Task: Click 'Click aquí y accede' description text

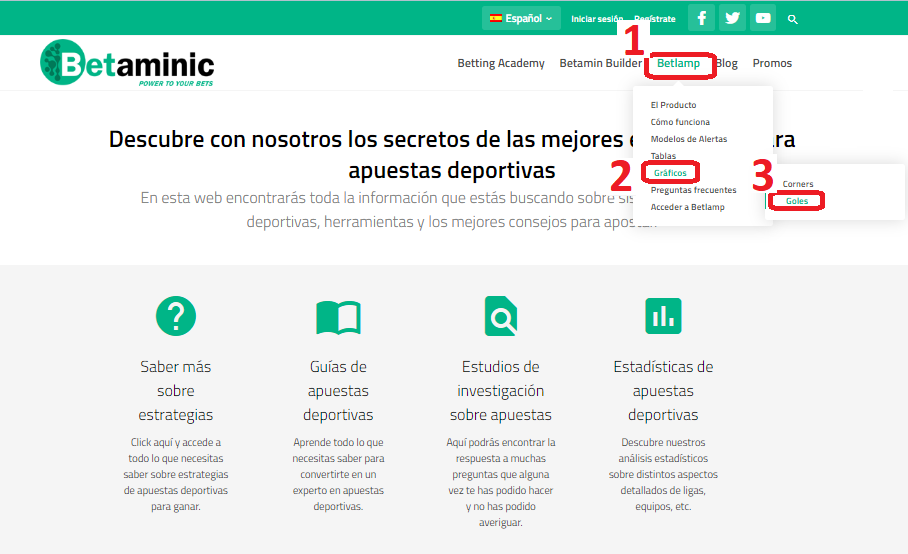Action: 176,474
